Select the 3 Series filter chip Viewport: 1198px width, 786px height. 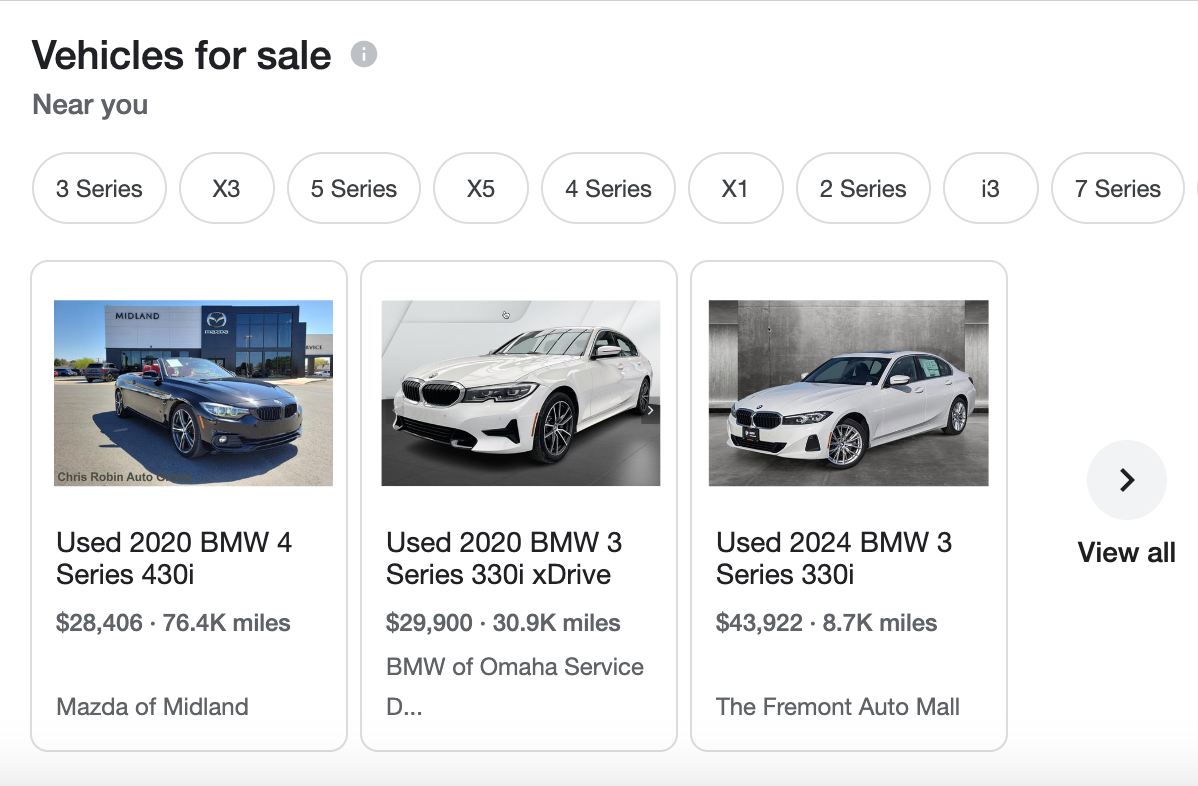point(99,189)
